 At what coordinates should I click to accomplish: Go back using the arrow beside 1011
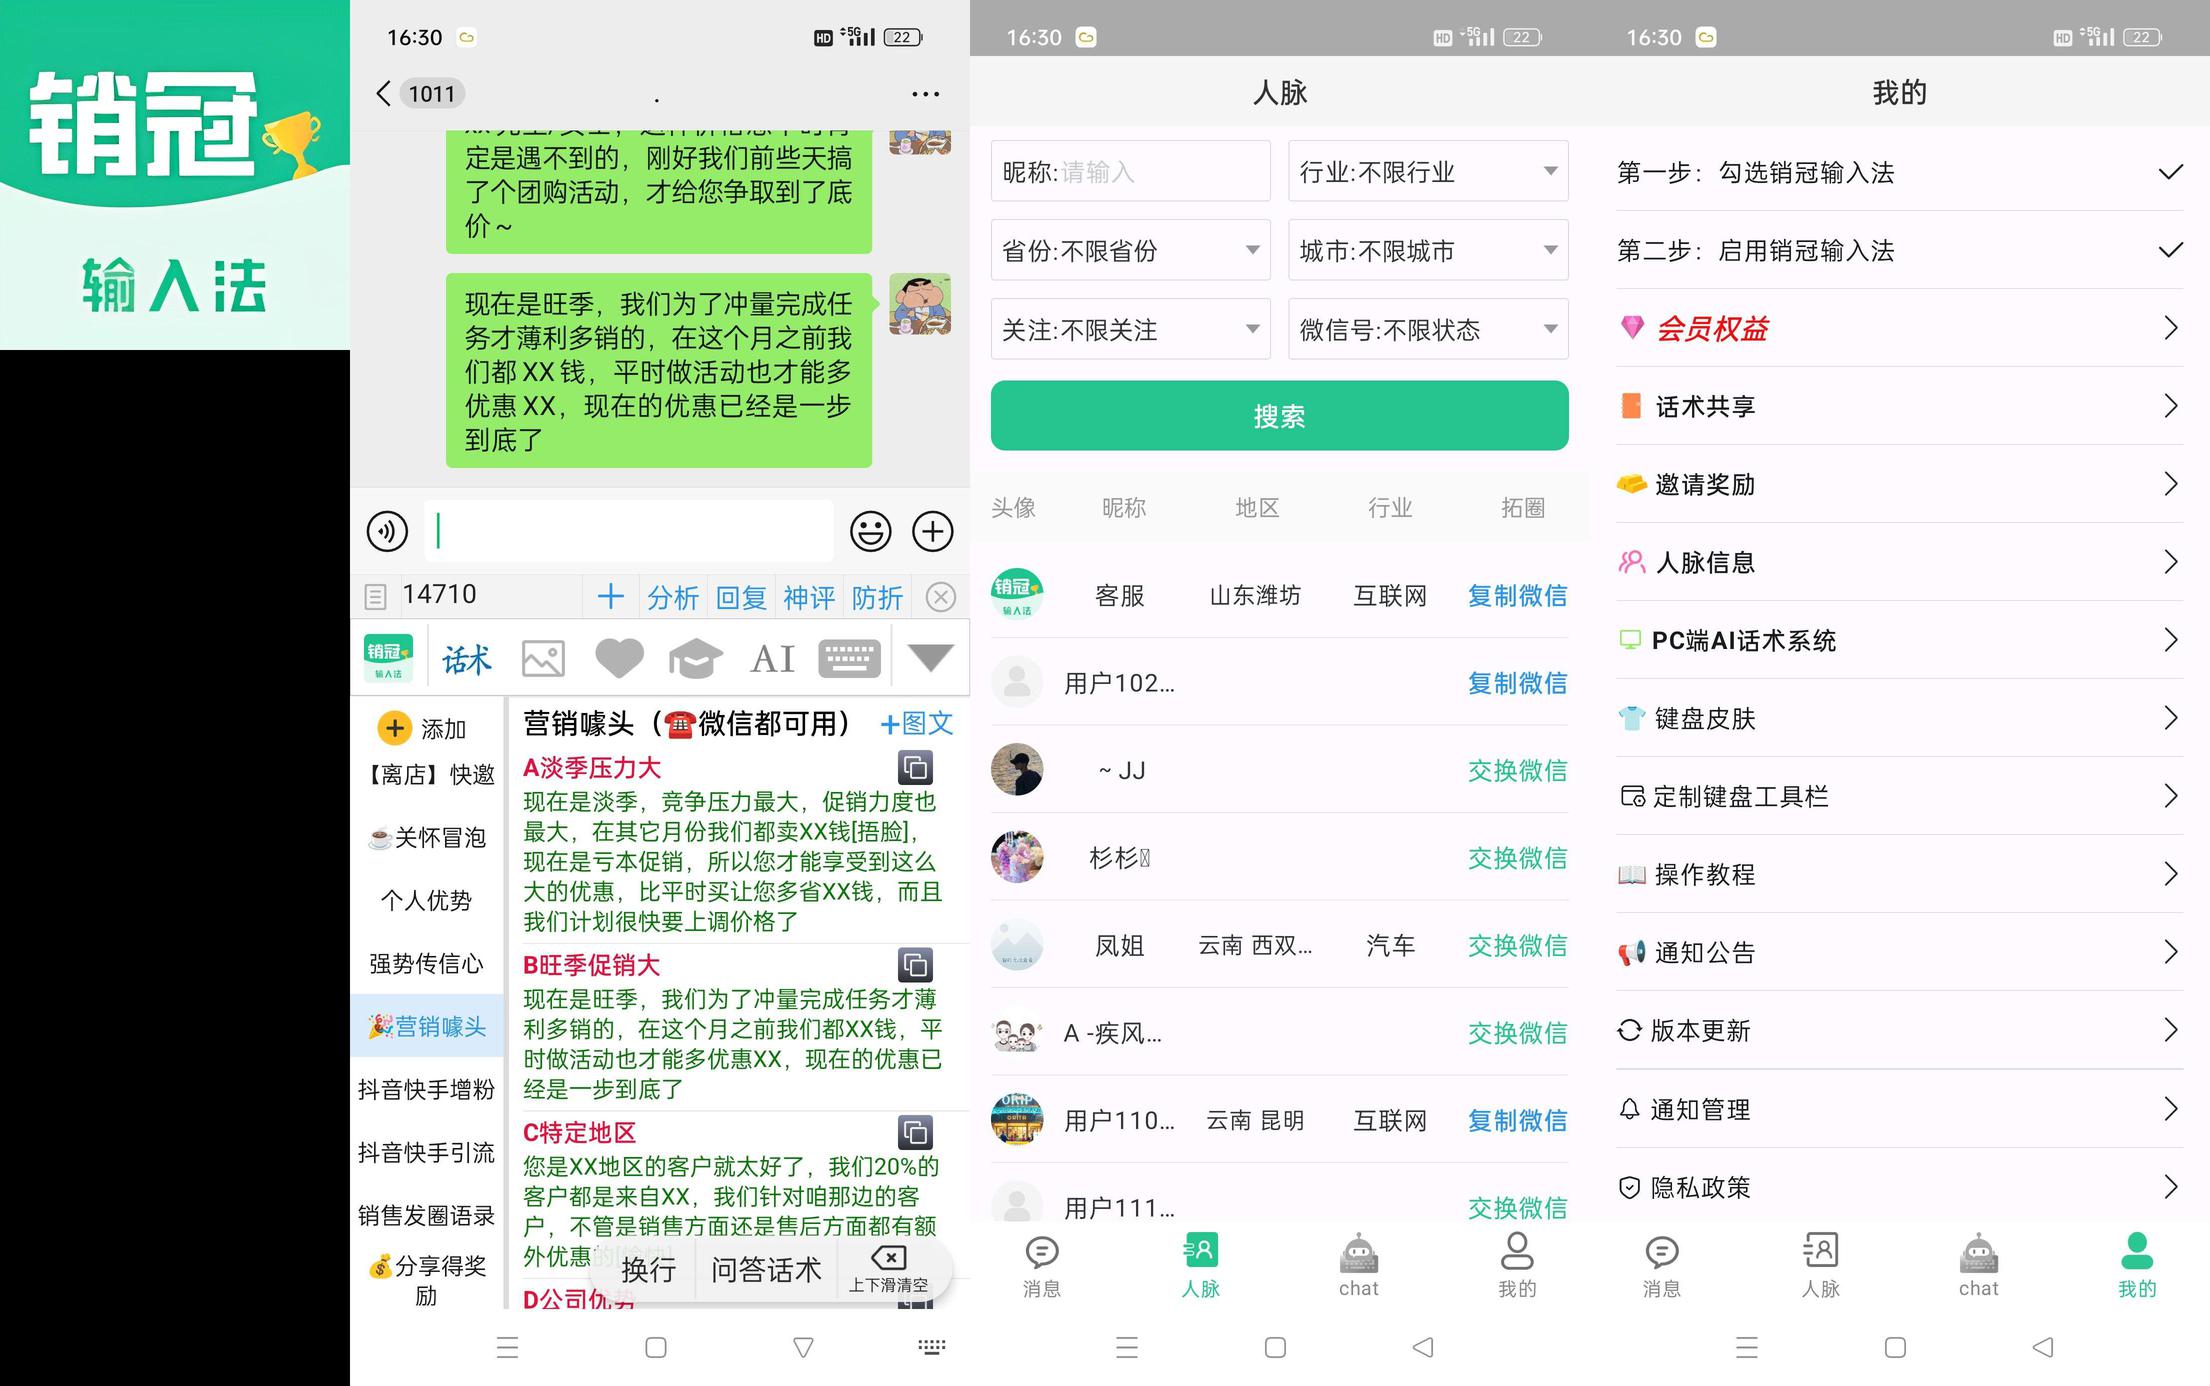coord(383,94)
